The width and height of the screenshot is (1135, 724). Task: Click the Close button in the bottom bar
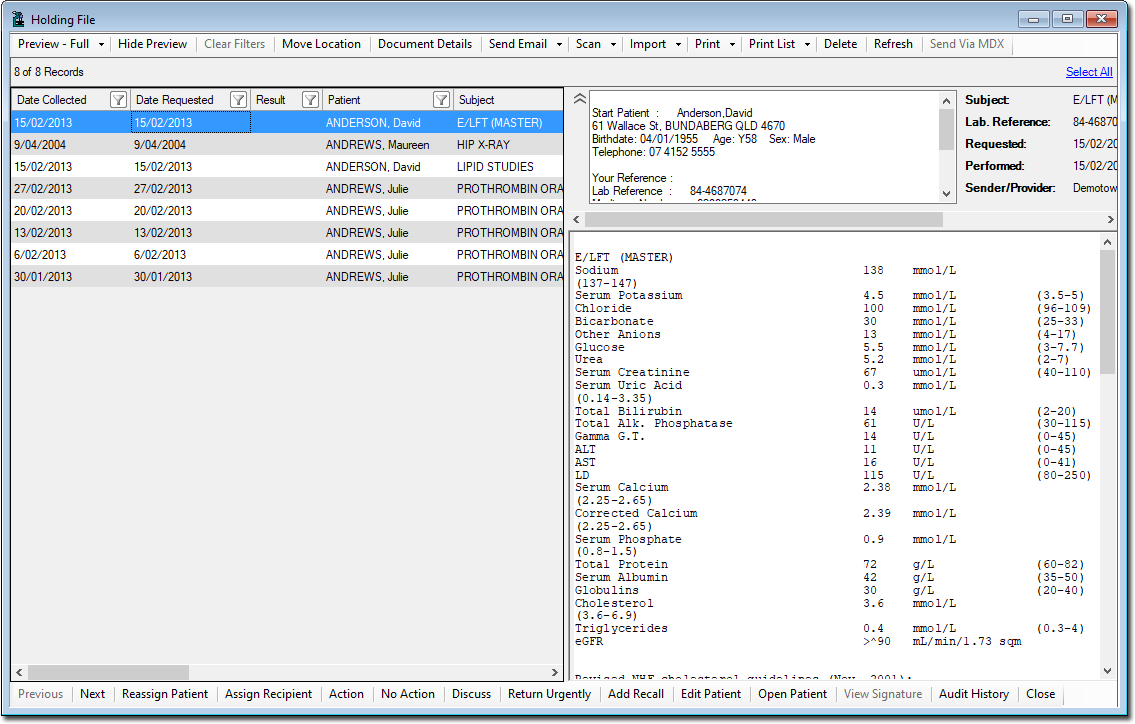(x=1041, y=694)
